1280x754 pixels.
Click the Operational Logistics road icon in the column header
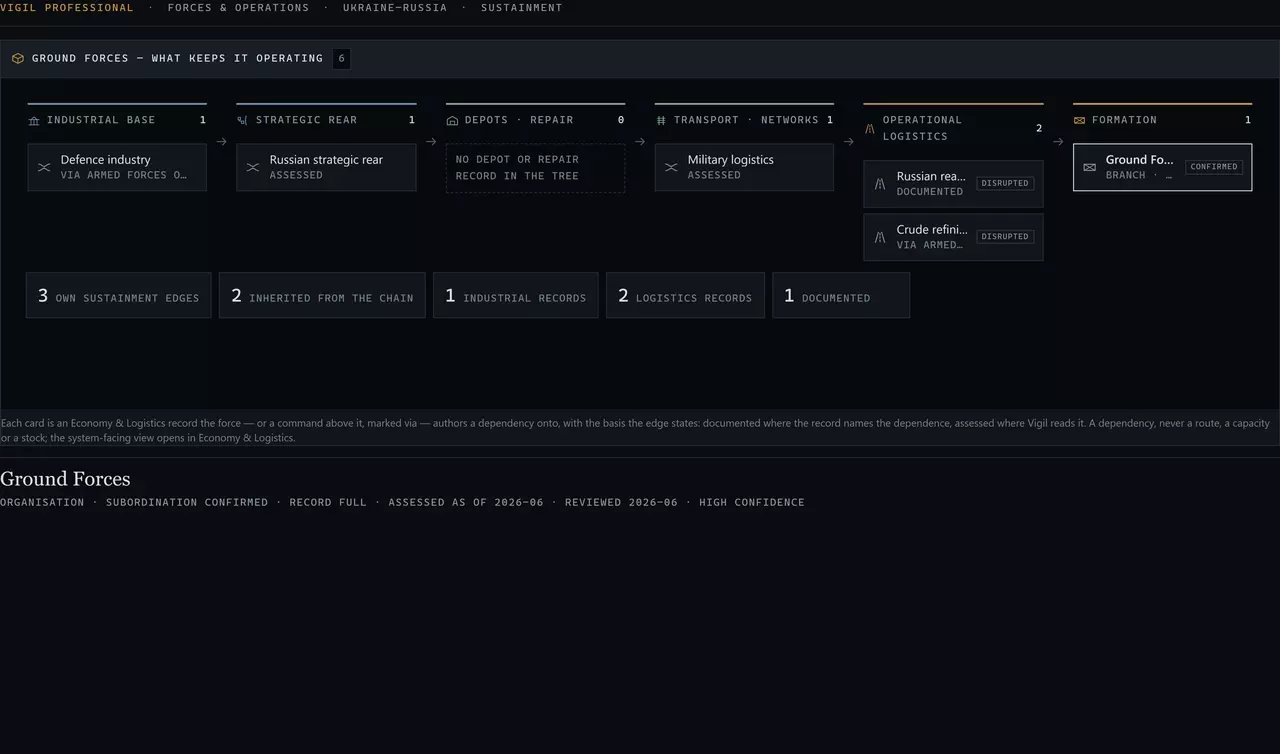click(x=870, y=129)
